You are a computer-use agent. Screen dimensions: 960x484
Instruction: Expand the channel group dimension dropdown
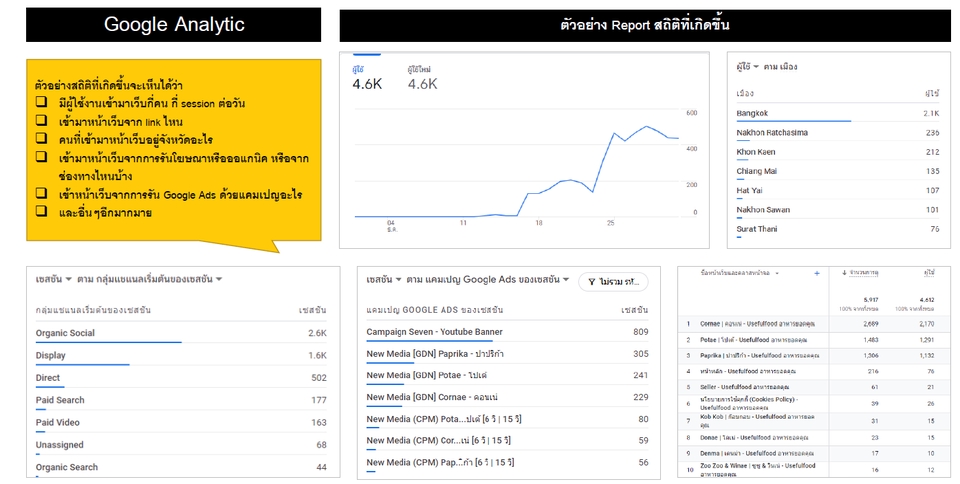click(218, 280)
